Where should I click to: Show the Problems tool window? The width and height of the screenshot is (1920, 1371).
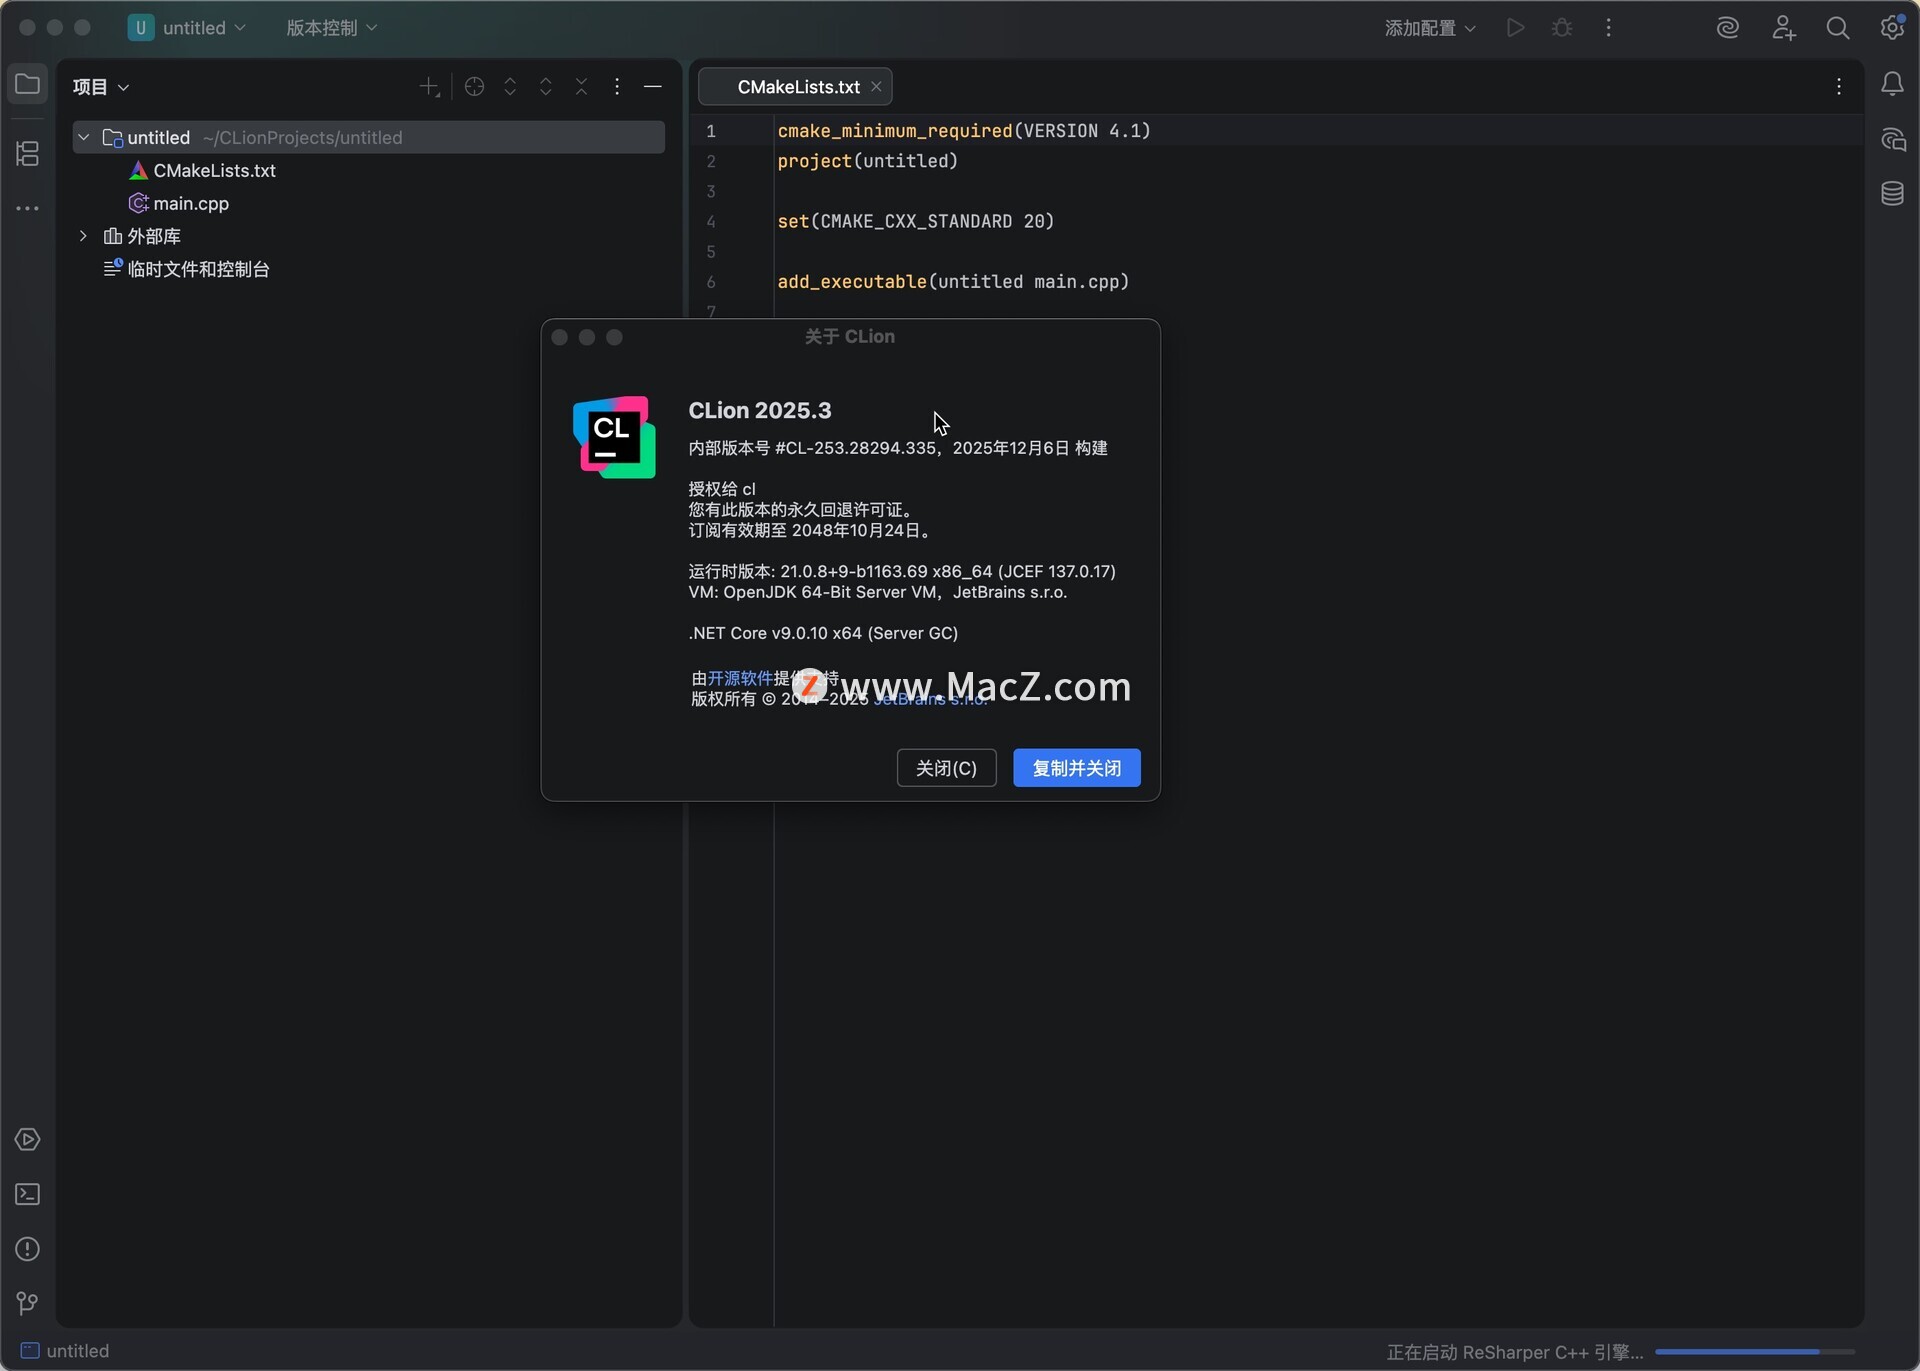pos(27,1249)
